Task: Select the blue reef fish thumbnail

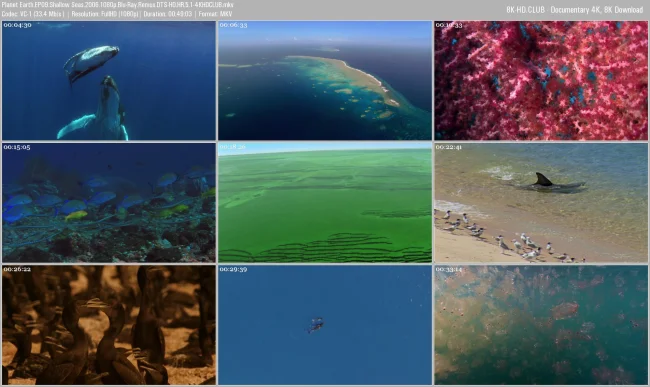Action: point(109,203)
